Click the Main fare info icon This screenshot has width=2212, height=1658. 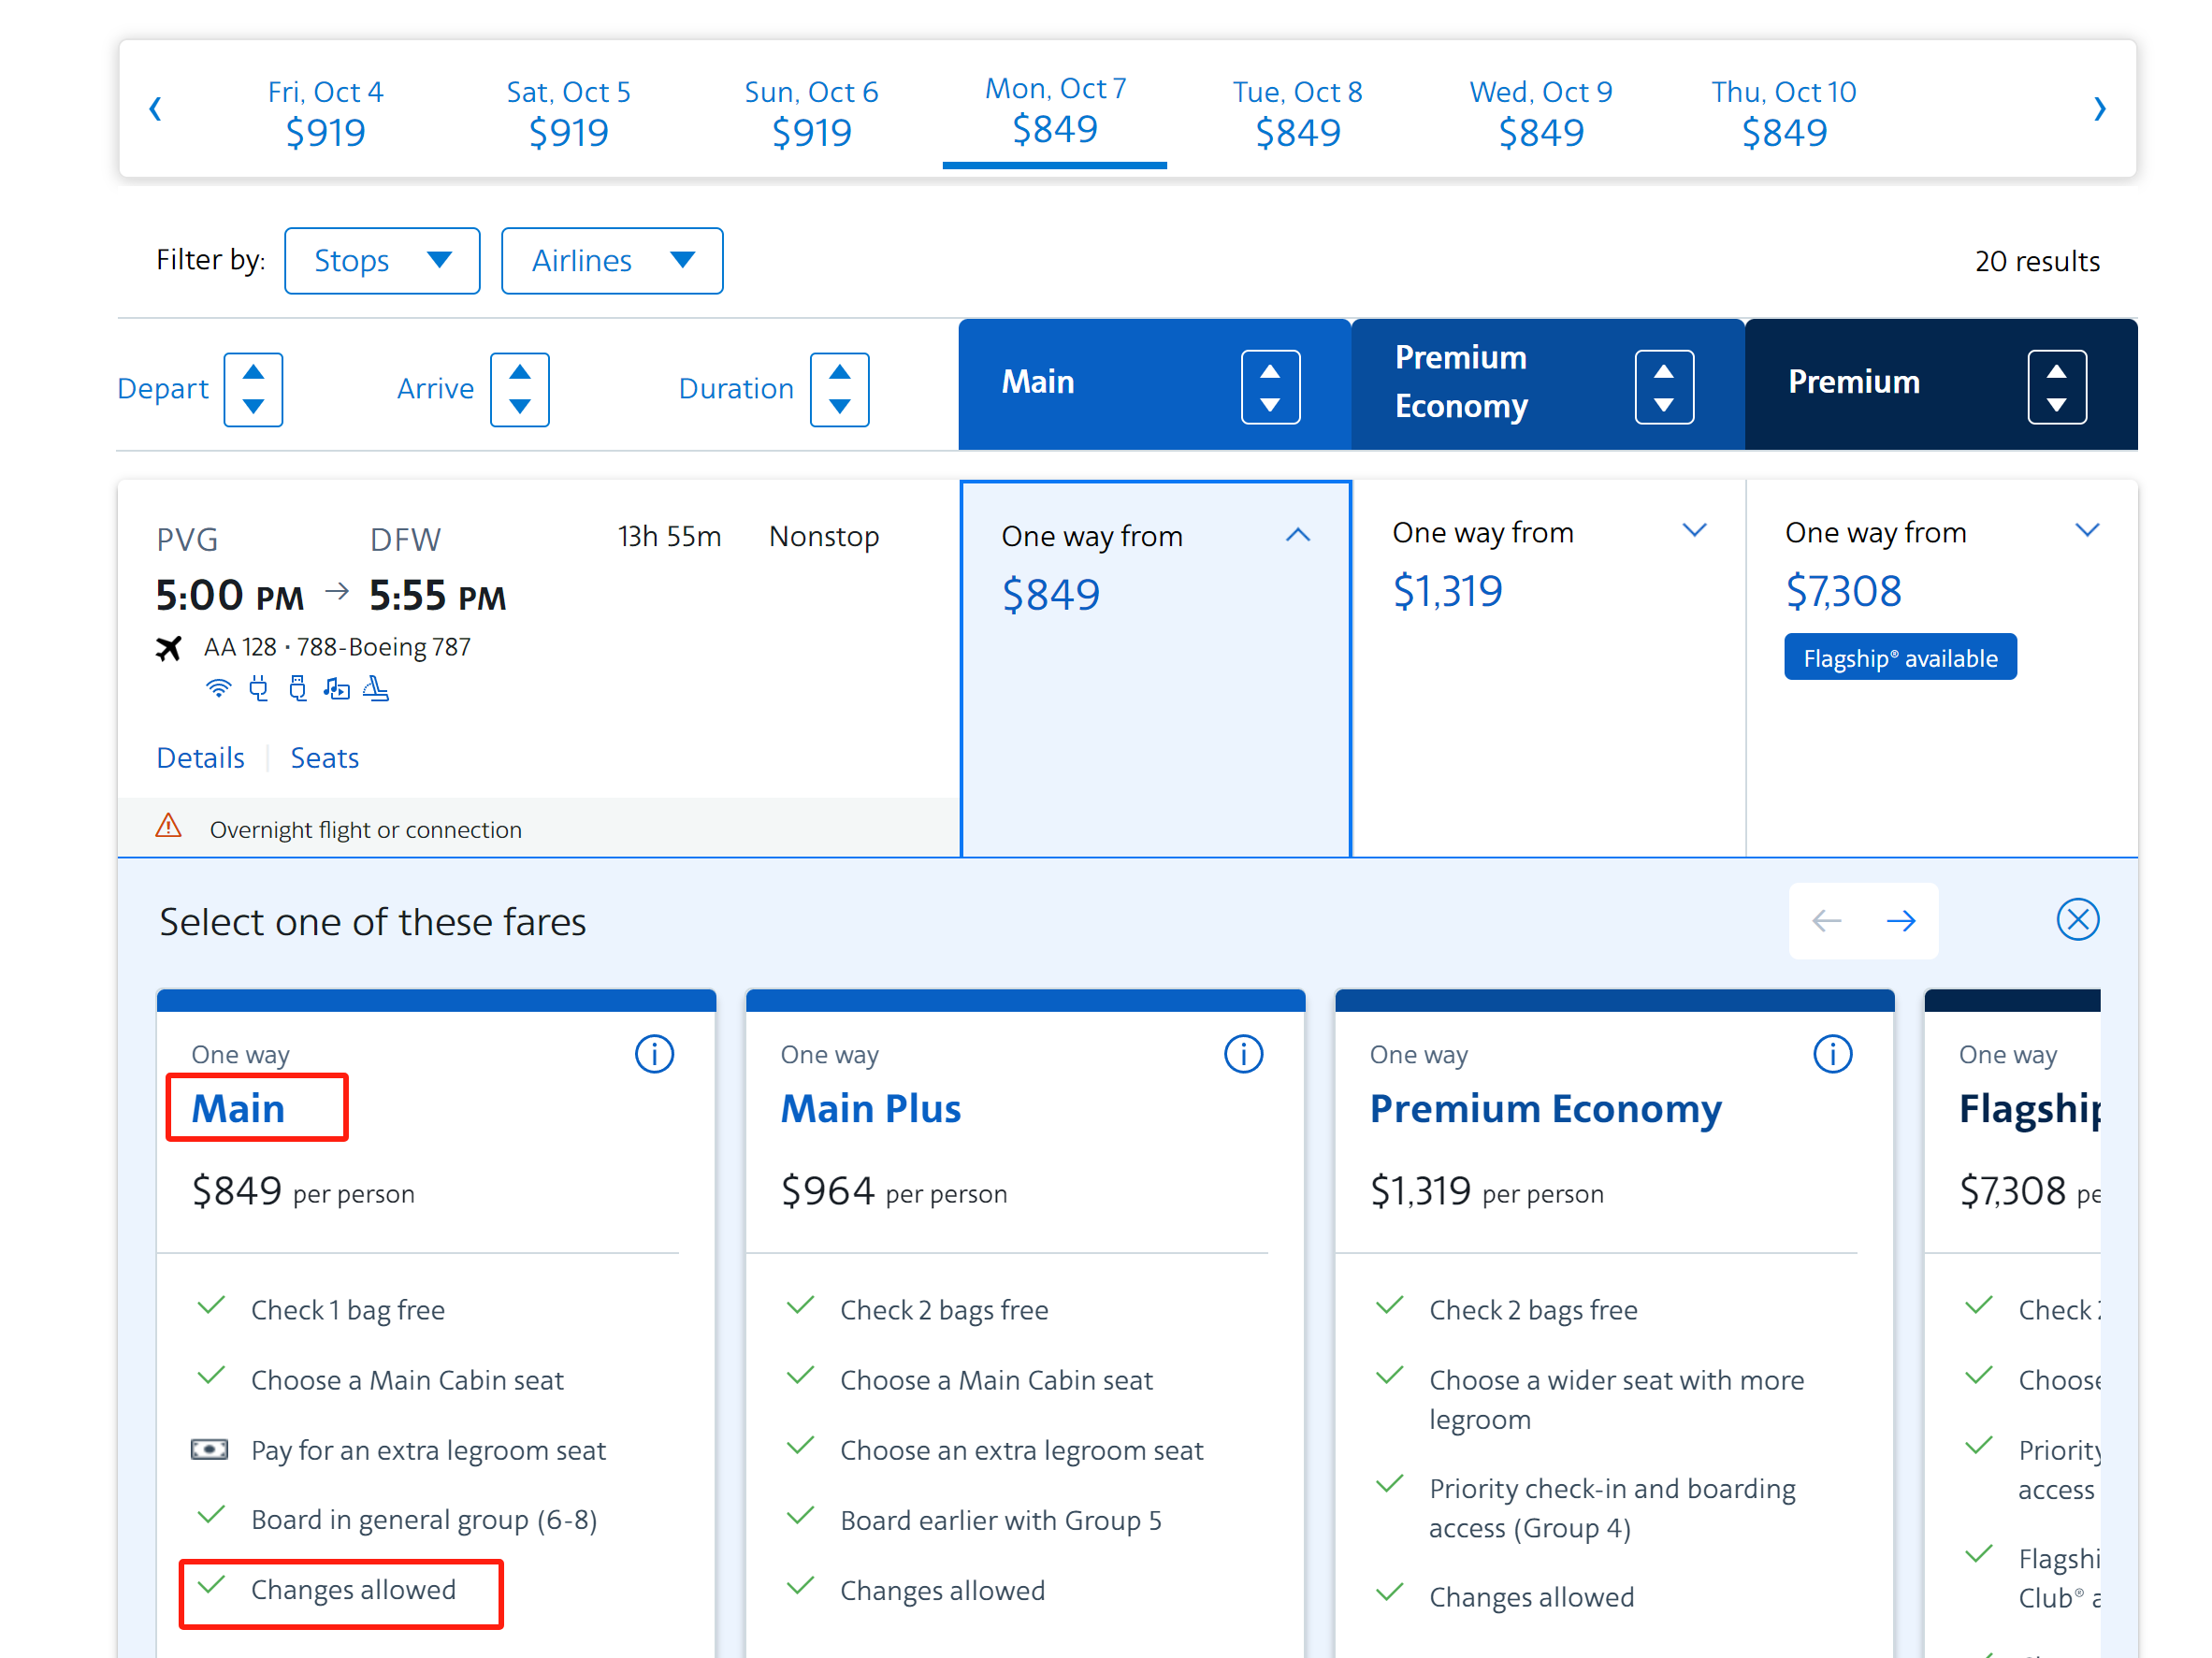click(x=654, y=1054)
